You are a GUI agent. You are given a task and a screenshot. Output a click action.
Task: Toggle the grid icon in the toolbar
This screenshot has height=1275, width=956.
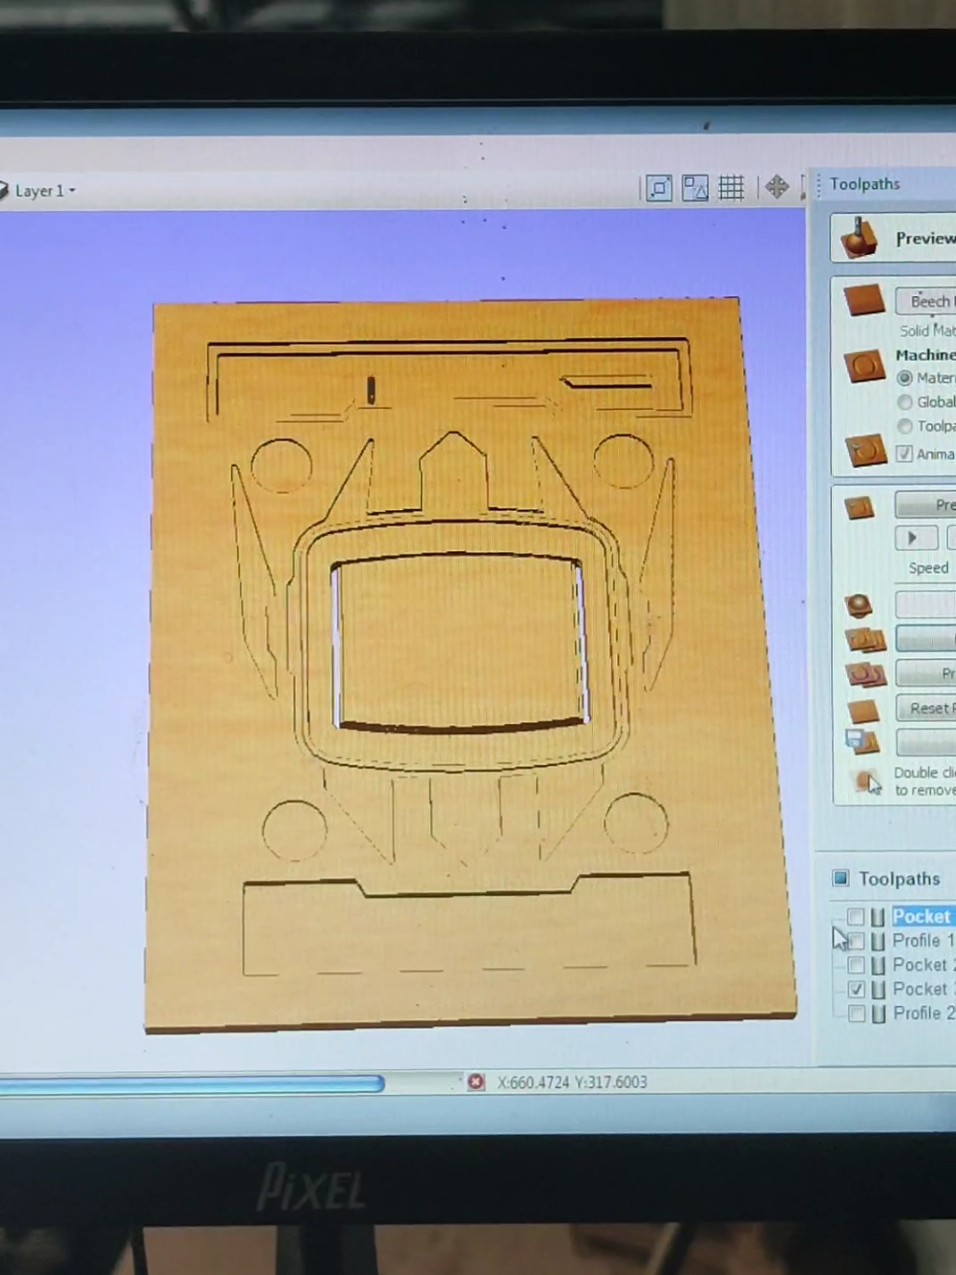point(731,187)
